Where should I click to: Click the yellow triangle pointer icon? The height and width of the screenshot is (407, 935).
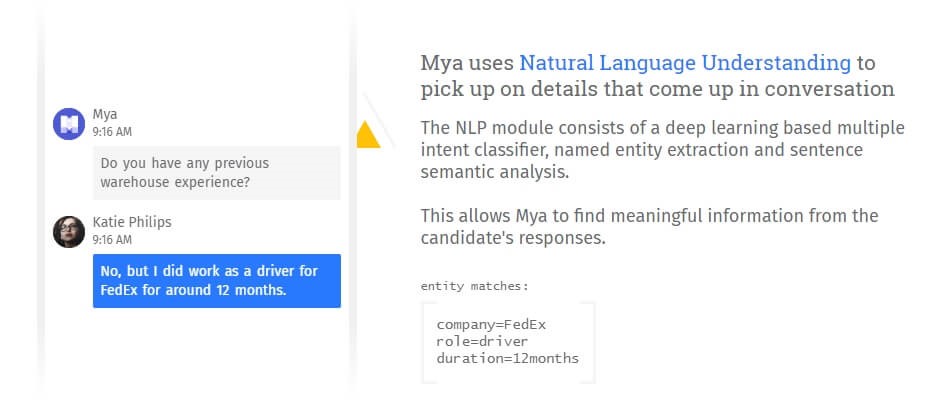click(368, 134)
